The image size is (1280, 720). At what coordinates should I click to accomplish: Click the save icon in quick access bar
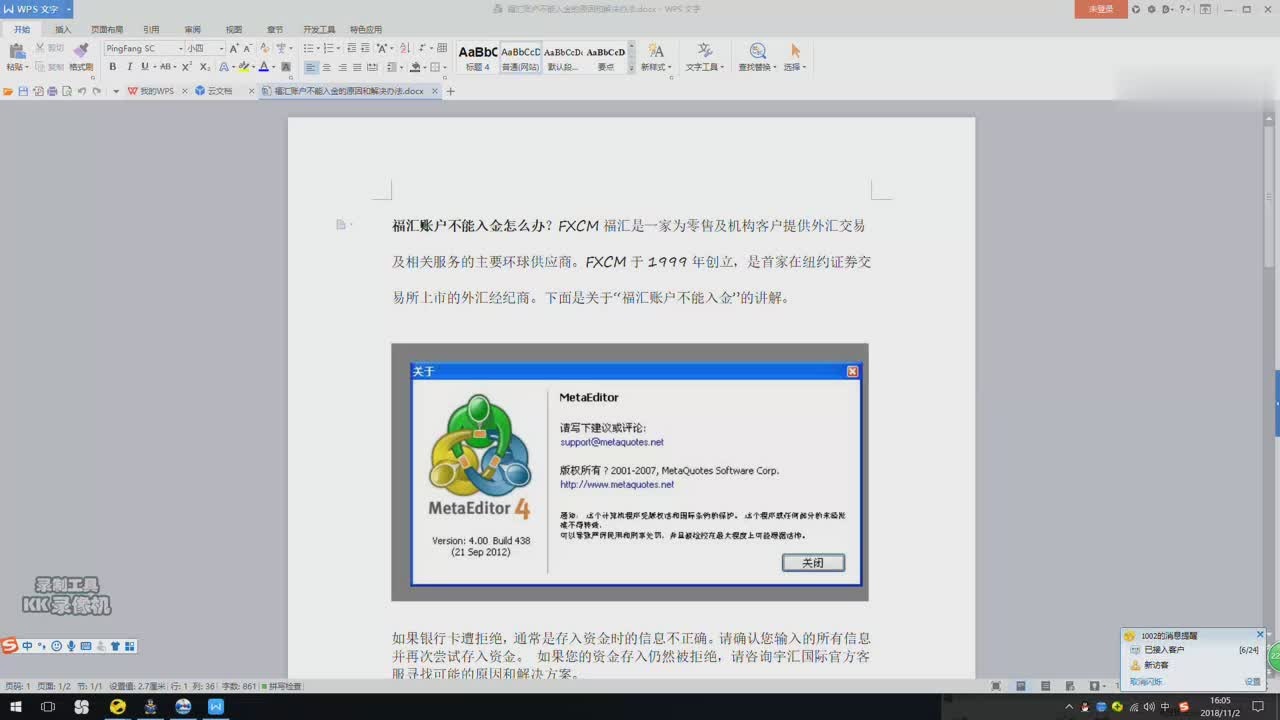23,91
